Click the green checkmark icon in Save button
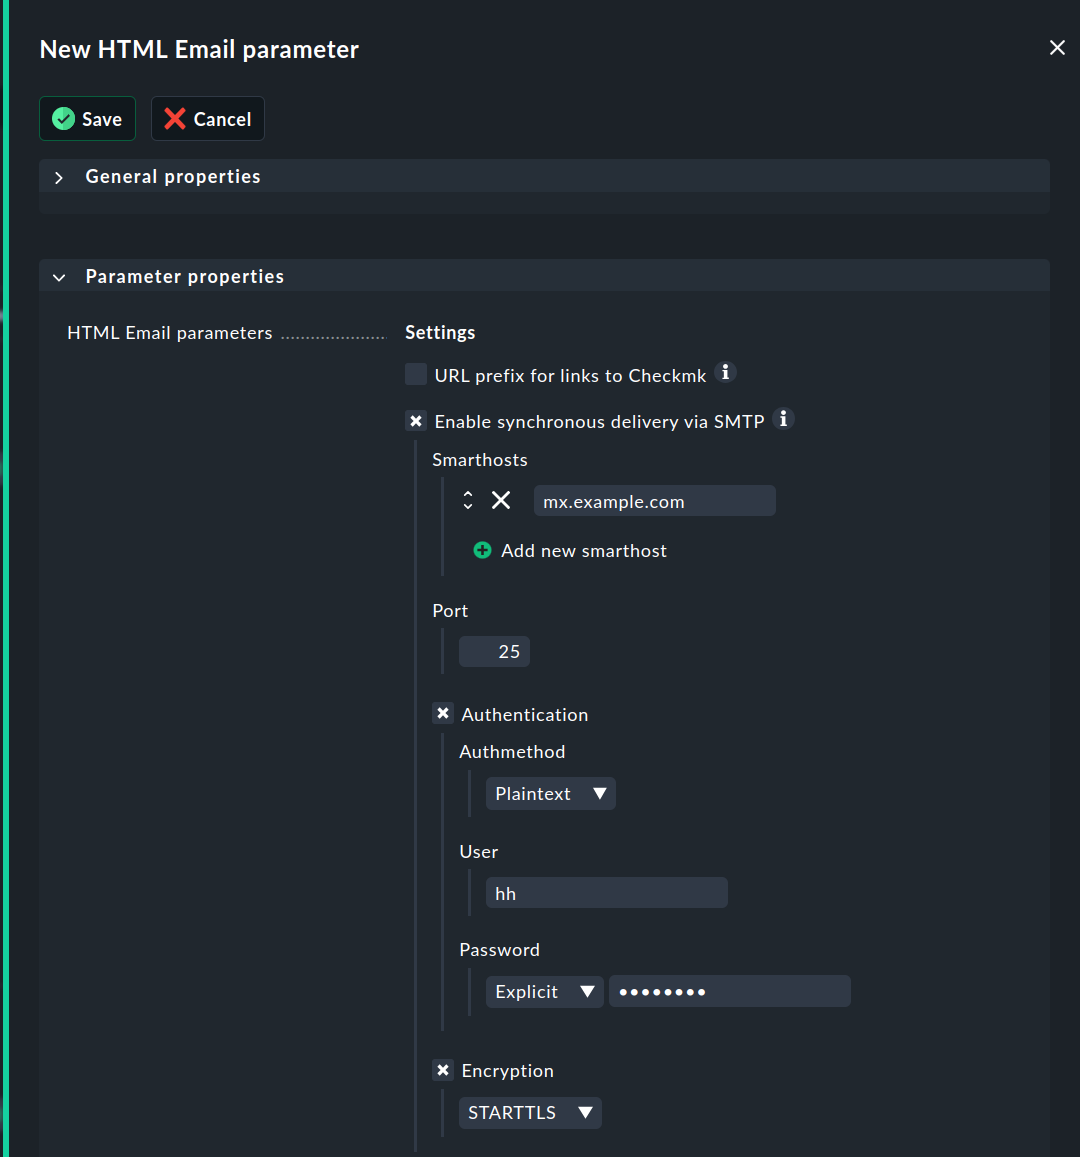1080x1157 pixels. point(62,118)
